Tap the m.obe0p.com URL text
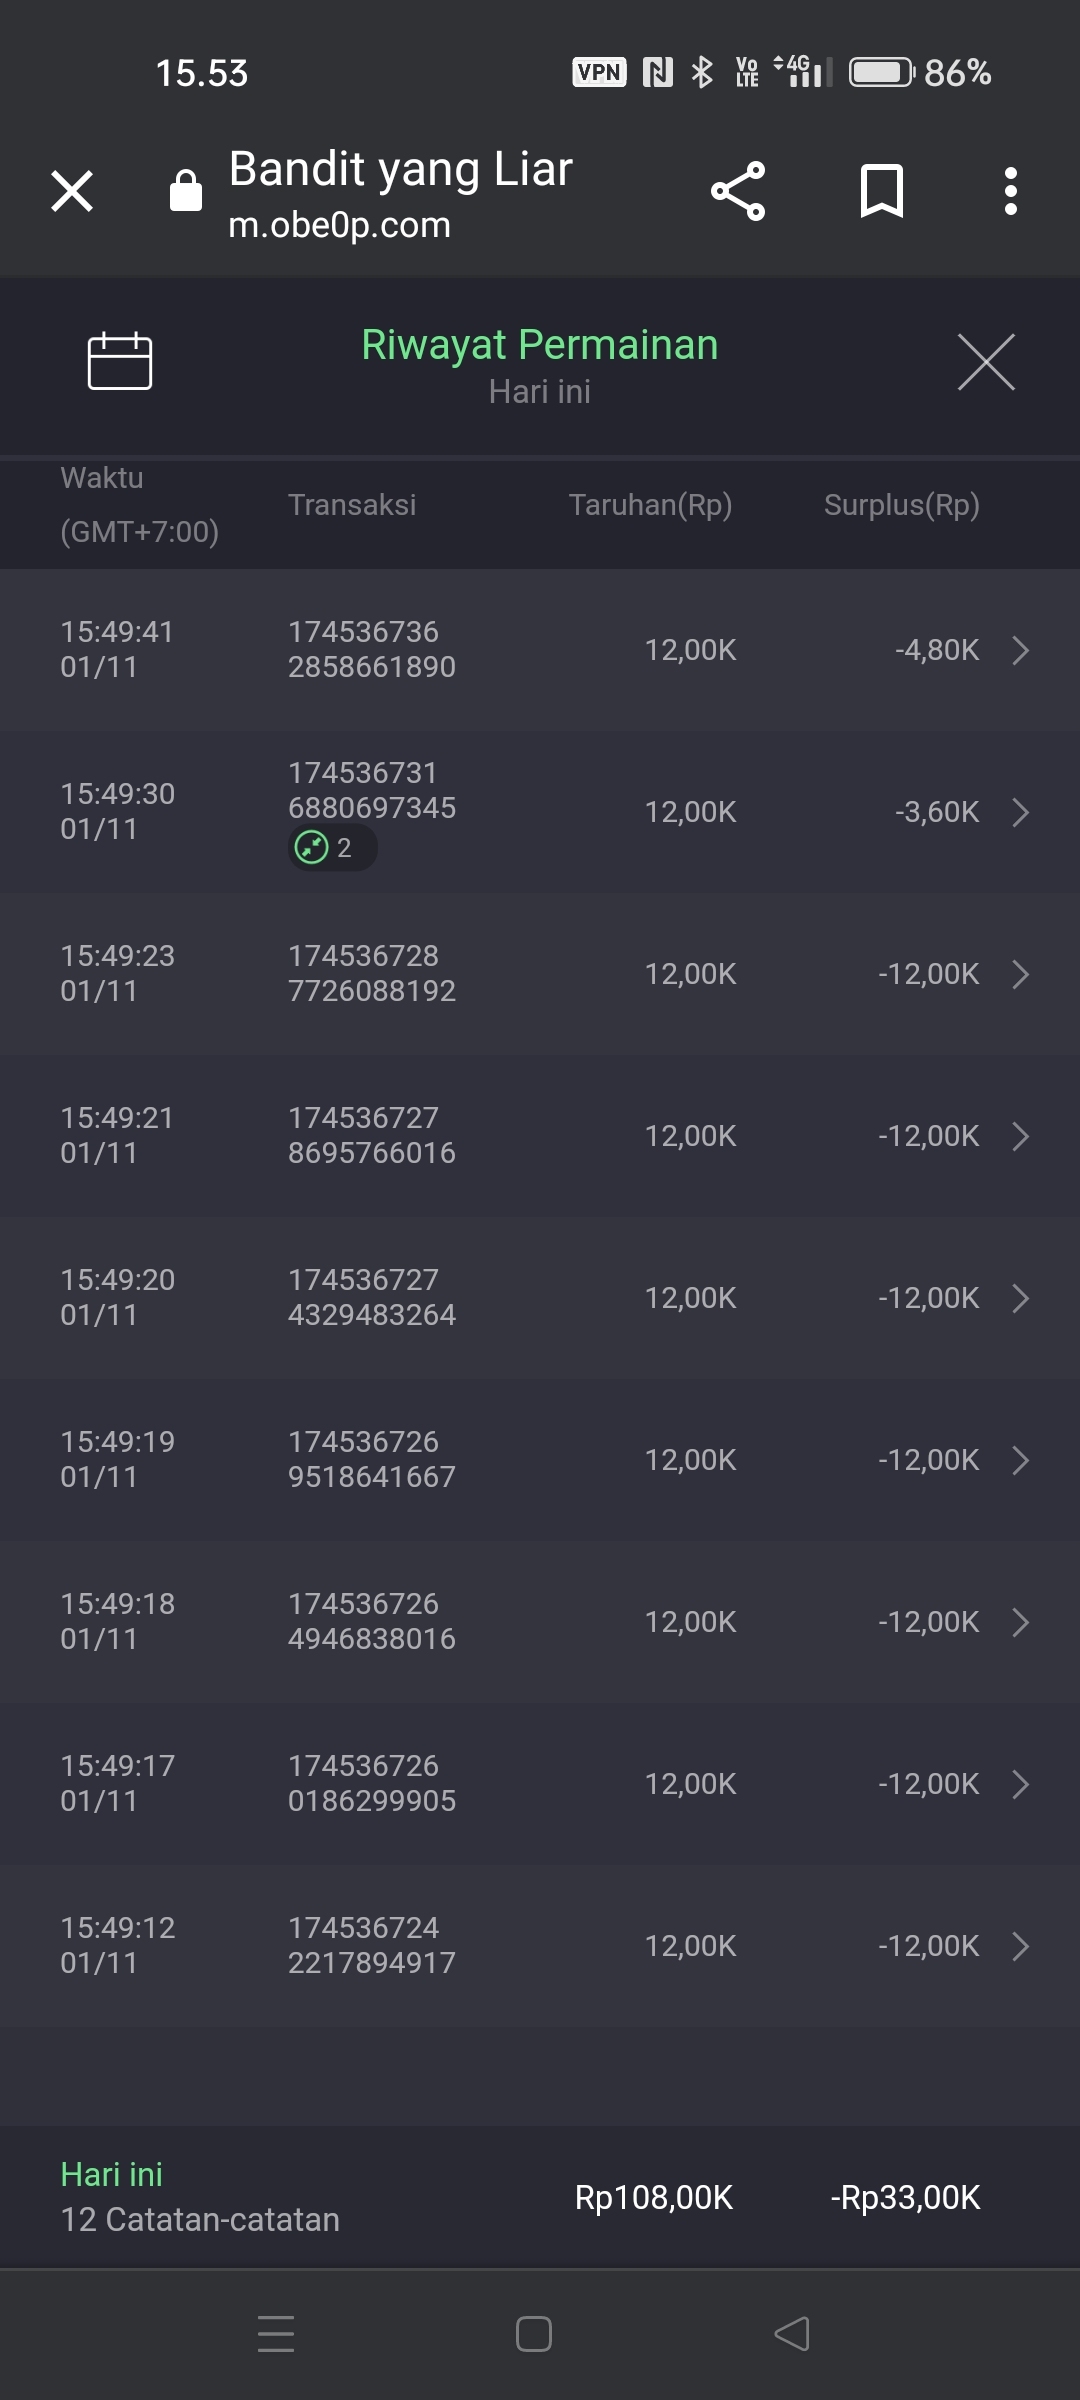This screenshot has height=2400, width=1080. pyautogui.click(x=339, y=226)
